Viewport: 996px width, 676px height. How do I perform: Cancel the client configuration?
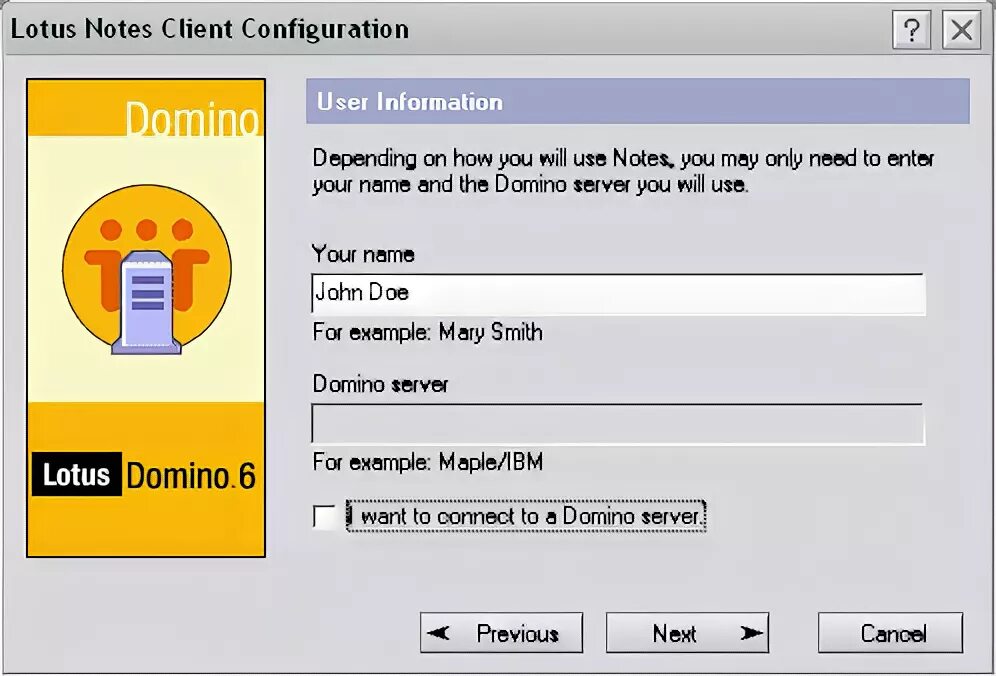(891, 633)
